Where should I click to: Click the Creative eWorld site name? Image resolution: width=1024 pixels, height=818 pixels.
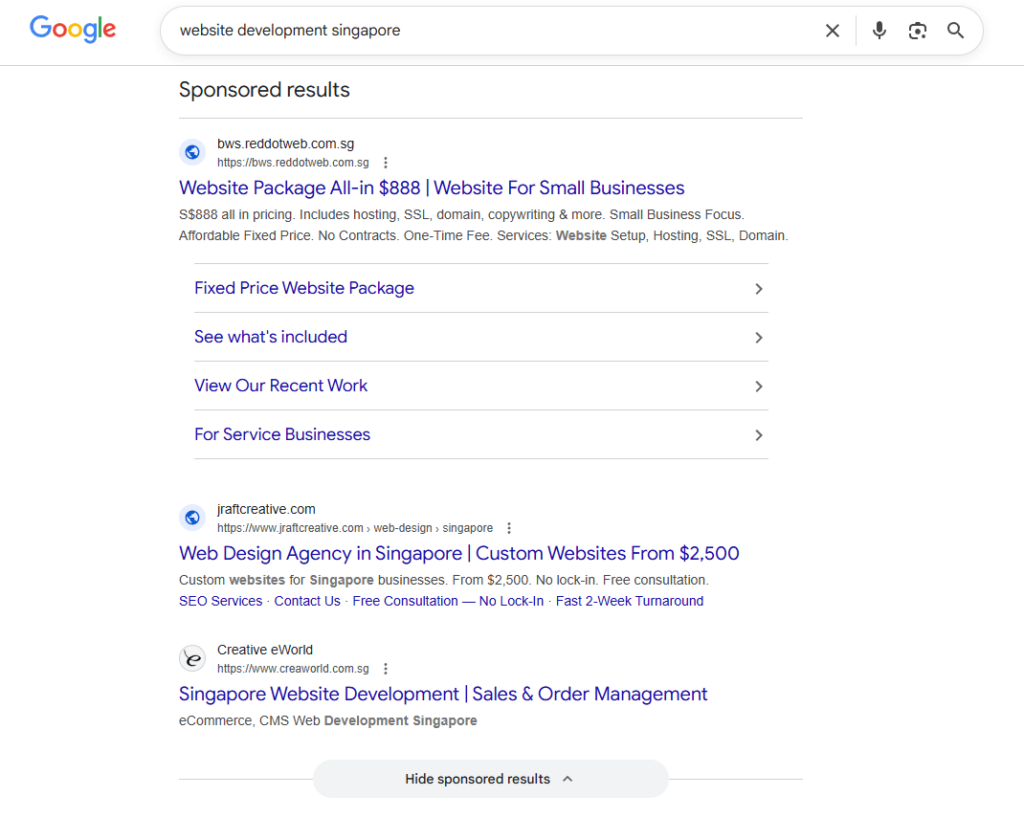tap(265, 650)
